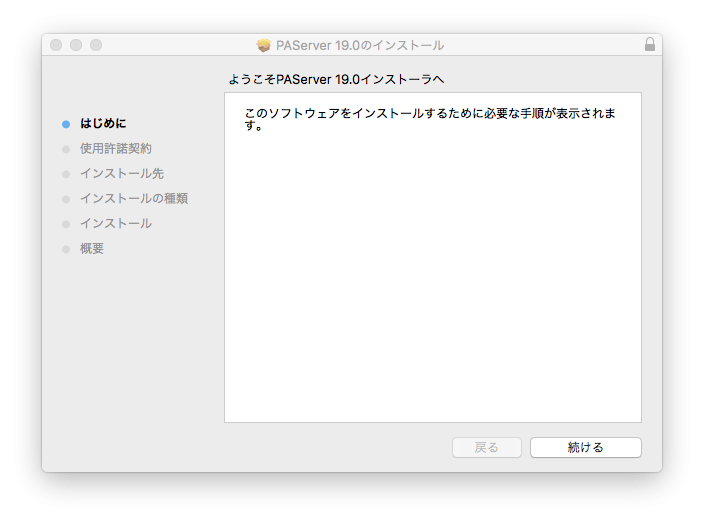Click the lock icon in the title bar
The width and height of the screenshot is (704, 522).
[x=650, y=44]
